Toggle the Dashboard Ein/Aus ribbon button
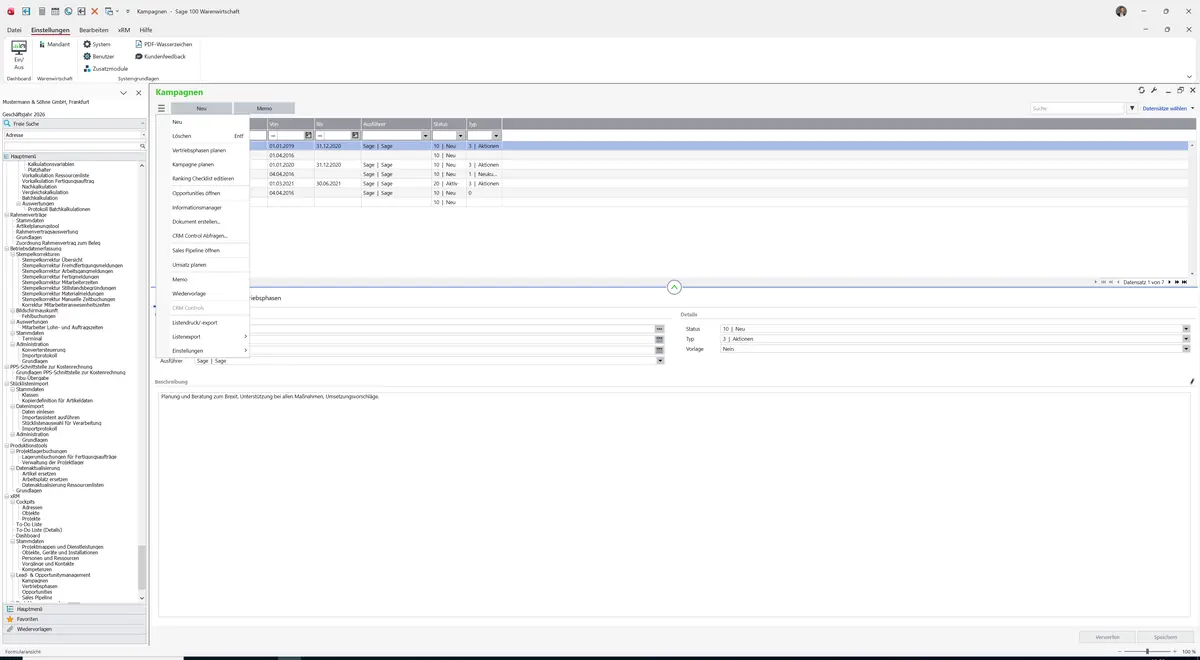 19,55
